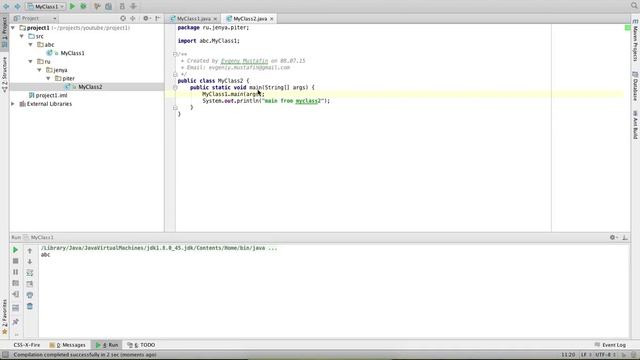Image resolution: width=640 pixels, height=360 pixels.
Task: Stop the running process
Action: point(16,261)
